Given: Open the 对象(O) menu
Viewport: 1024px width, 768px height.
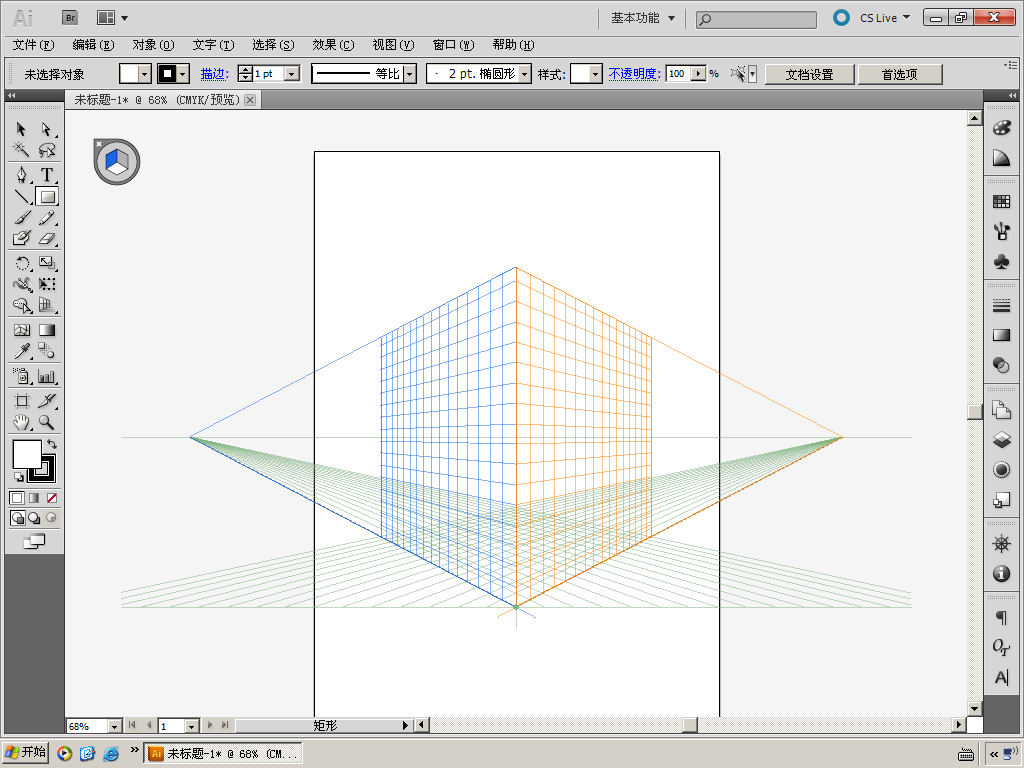Looking at the screenshot, I should click(153, 45).
